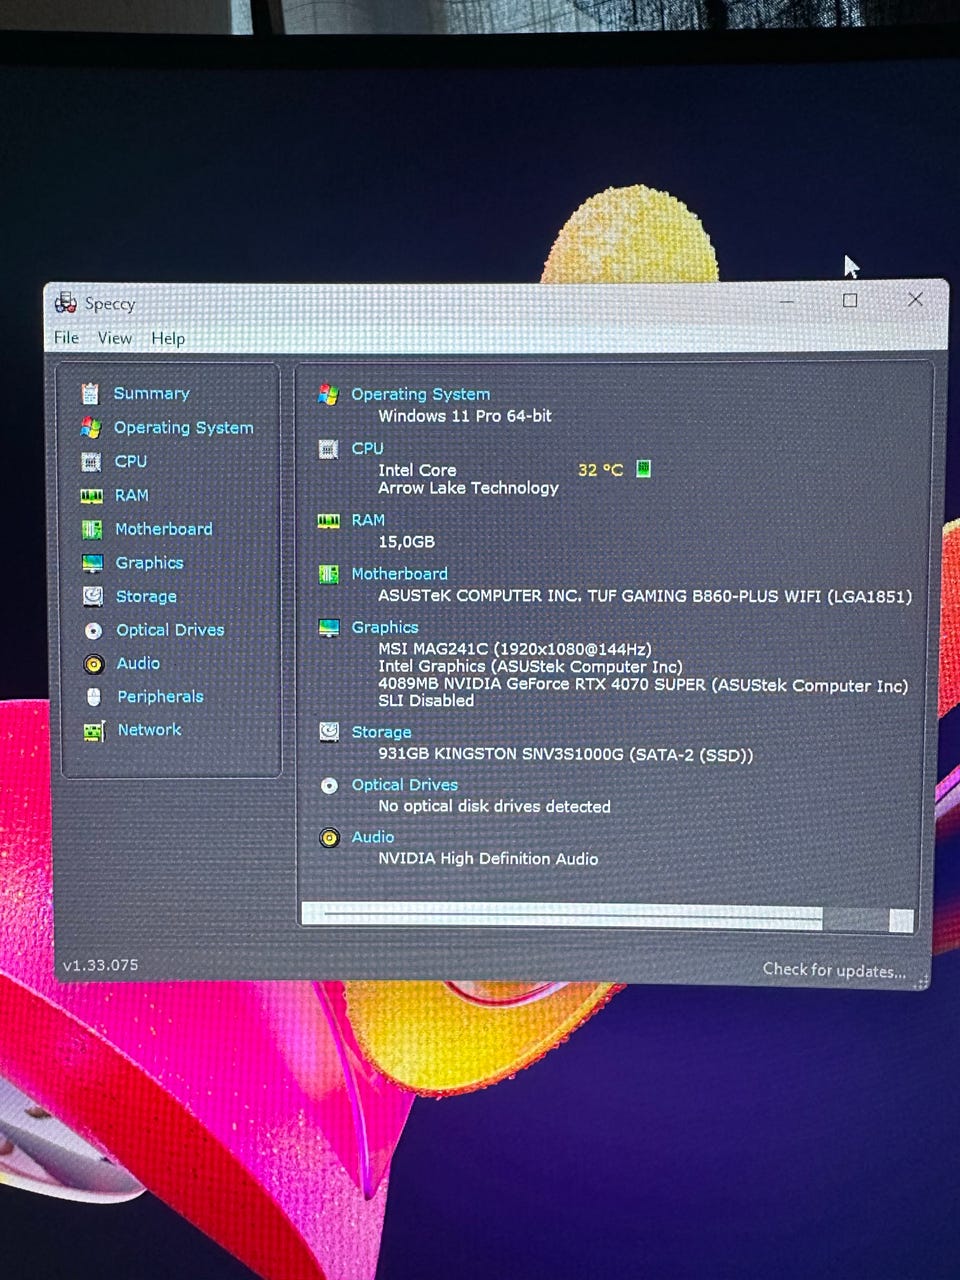Screen dimensions: 960x1280
Task: Click the NVIDIA High Definition Audio text
Action: (488, 859)
